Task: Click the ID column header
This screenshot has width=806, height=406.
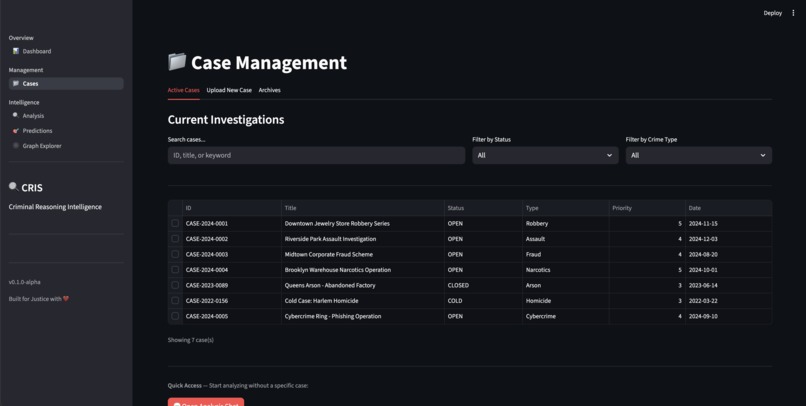Action: click(x=232, y=208)
